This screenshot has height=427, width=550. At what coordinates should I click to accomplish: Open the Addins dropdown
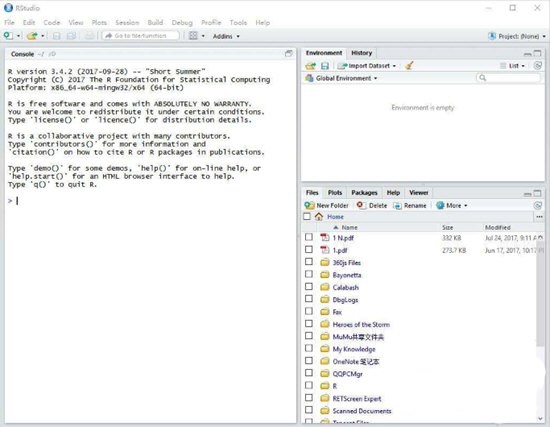(x=226, y=36)
